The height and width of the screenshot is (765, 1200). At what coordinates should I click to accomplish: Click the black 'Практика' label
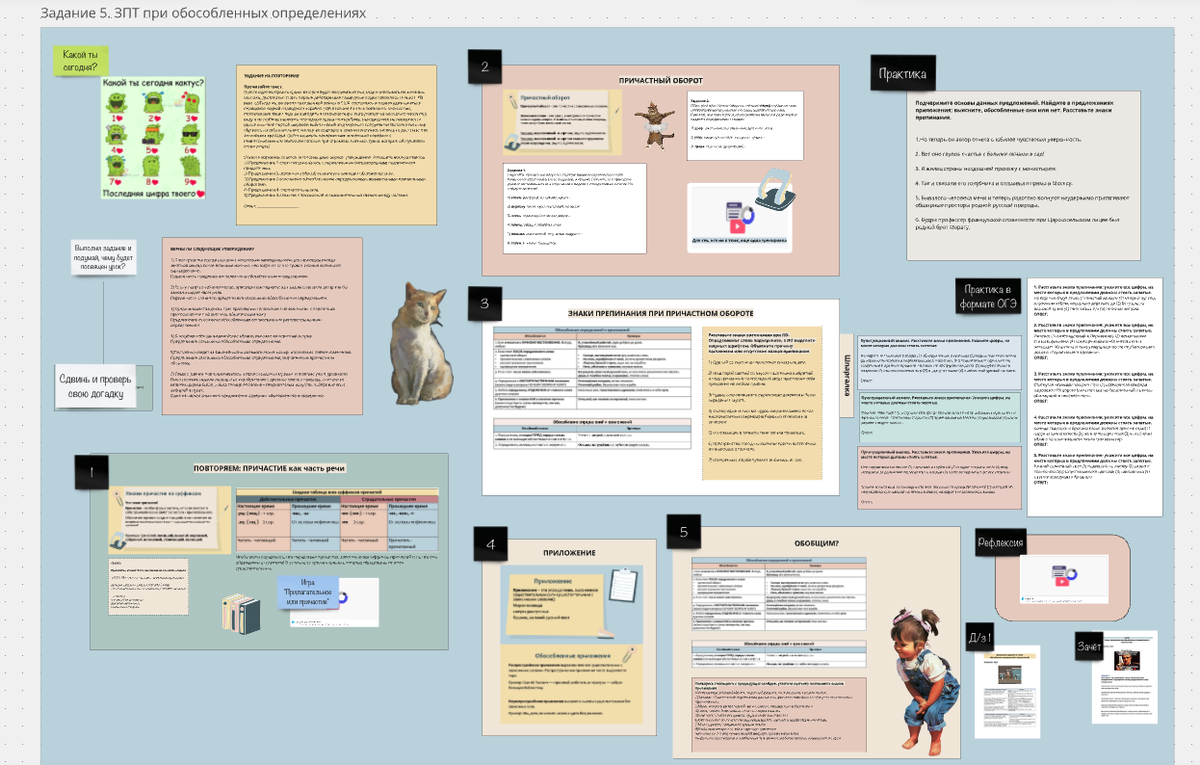point(902,73)
